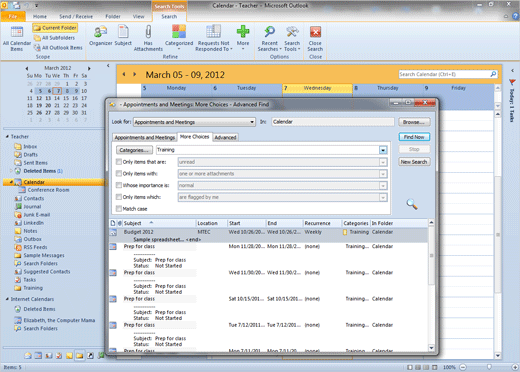Click the New Search button

414,162
